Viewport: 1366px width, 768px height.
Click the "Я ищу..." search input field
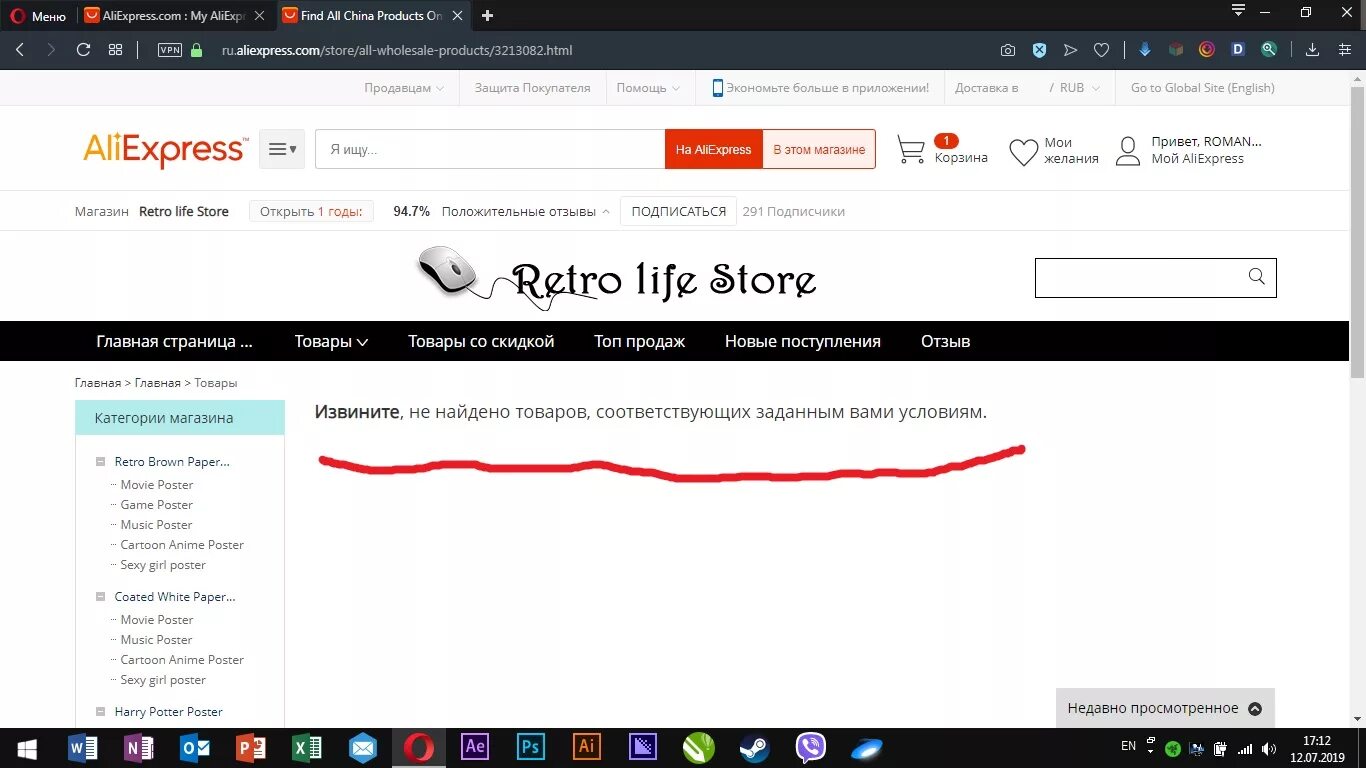click(490, 148)
